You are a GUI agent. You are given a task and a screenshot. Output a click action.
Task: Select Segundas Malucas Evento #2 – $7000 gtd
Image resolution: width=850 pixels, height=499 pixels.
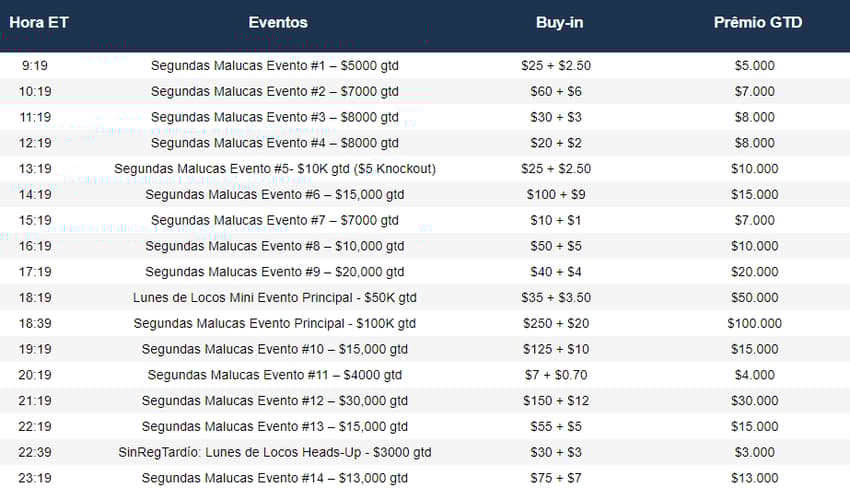point(274,92)
